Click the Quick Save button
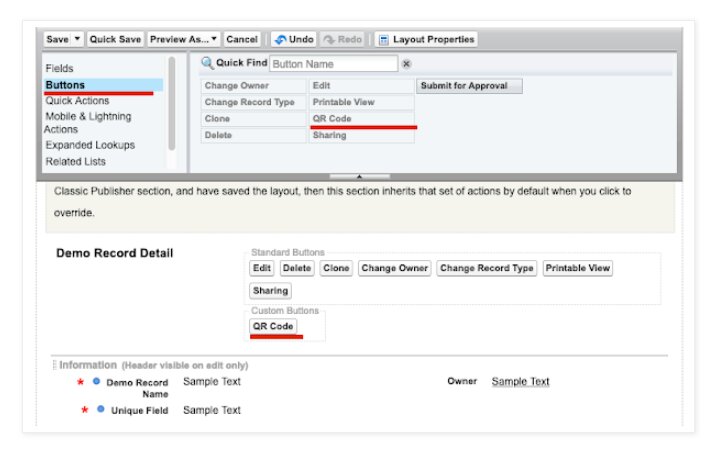The width and height of the screenshot is (718, 460). pyautogui.click(x=115, y=39)
